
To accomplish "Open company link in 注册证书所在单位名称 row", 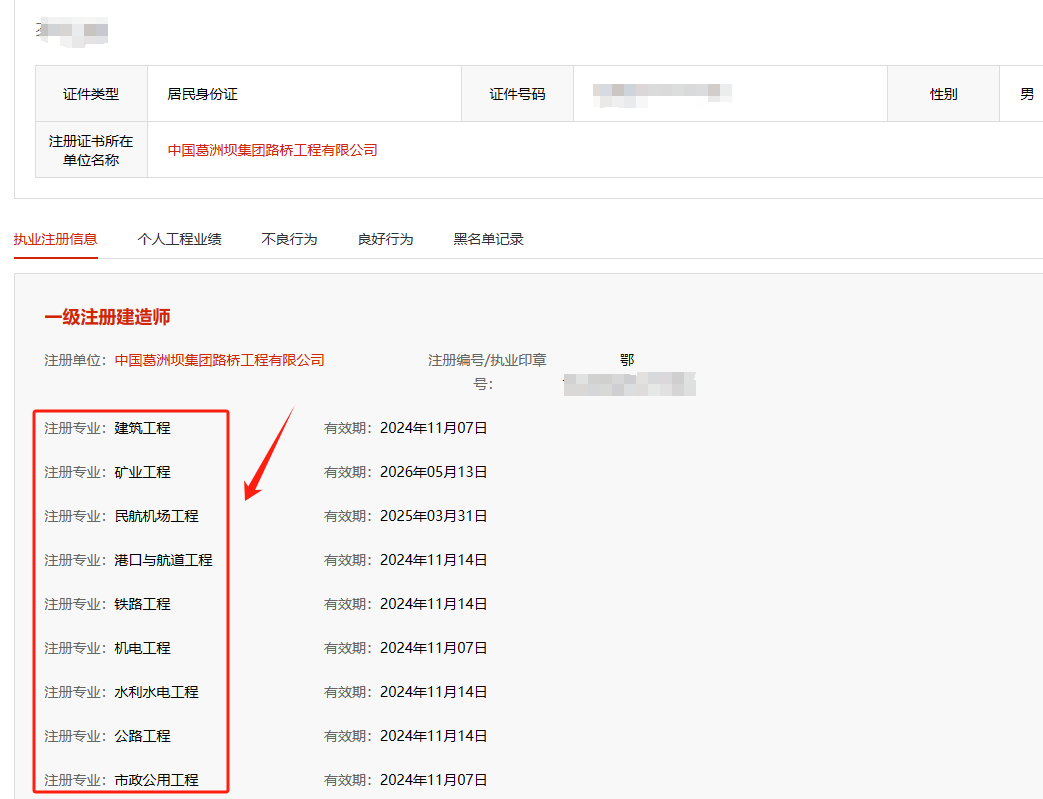I will pos(272,150).
